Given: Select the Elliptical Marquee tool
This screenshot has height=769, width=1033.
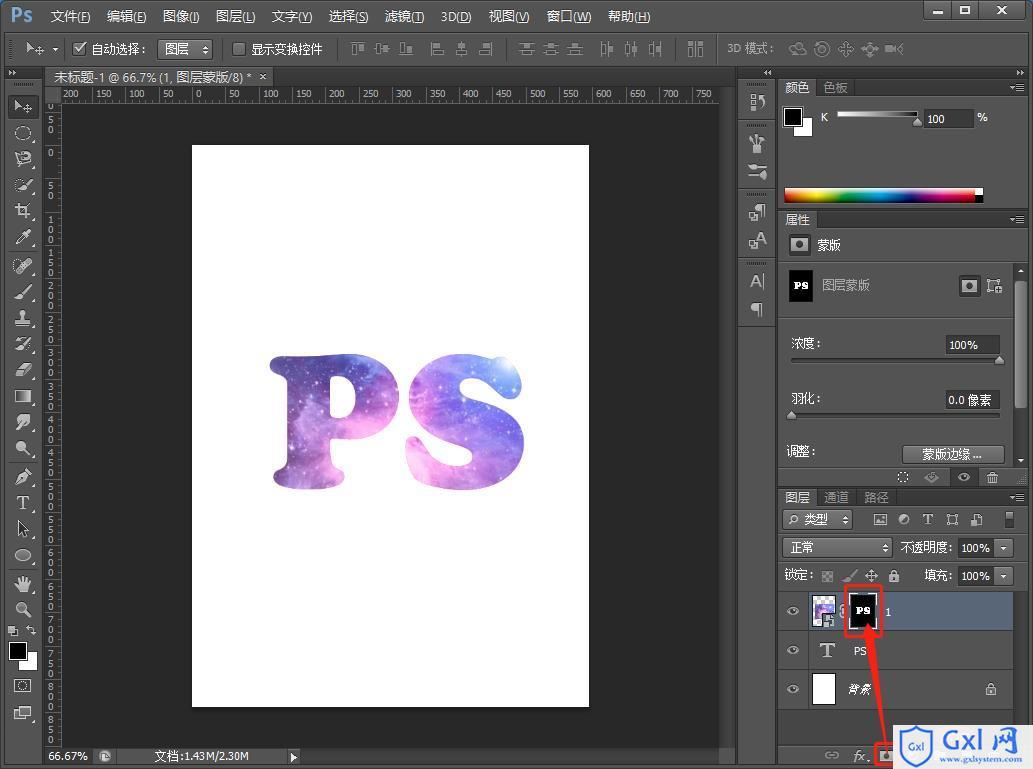Looking at the screenshot, I should click(x=22, y=133).
